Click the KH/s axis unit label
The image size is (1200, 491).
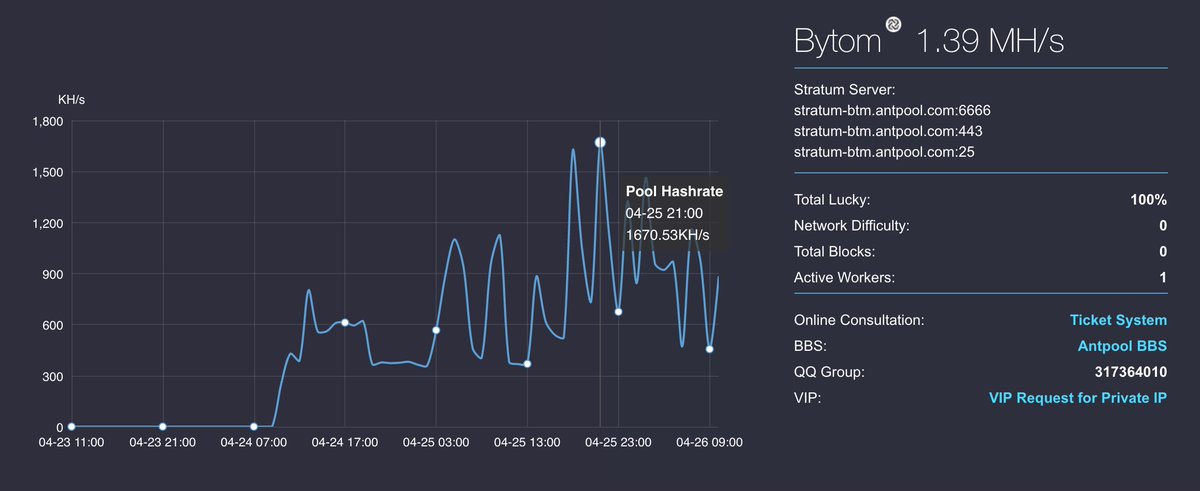(x=73, y=99)
